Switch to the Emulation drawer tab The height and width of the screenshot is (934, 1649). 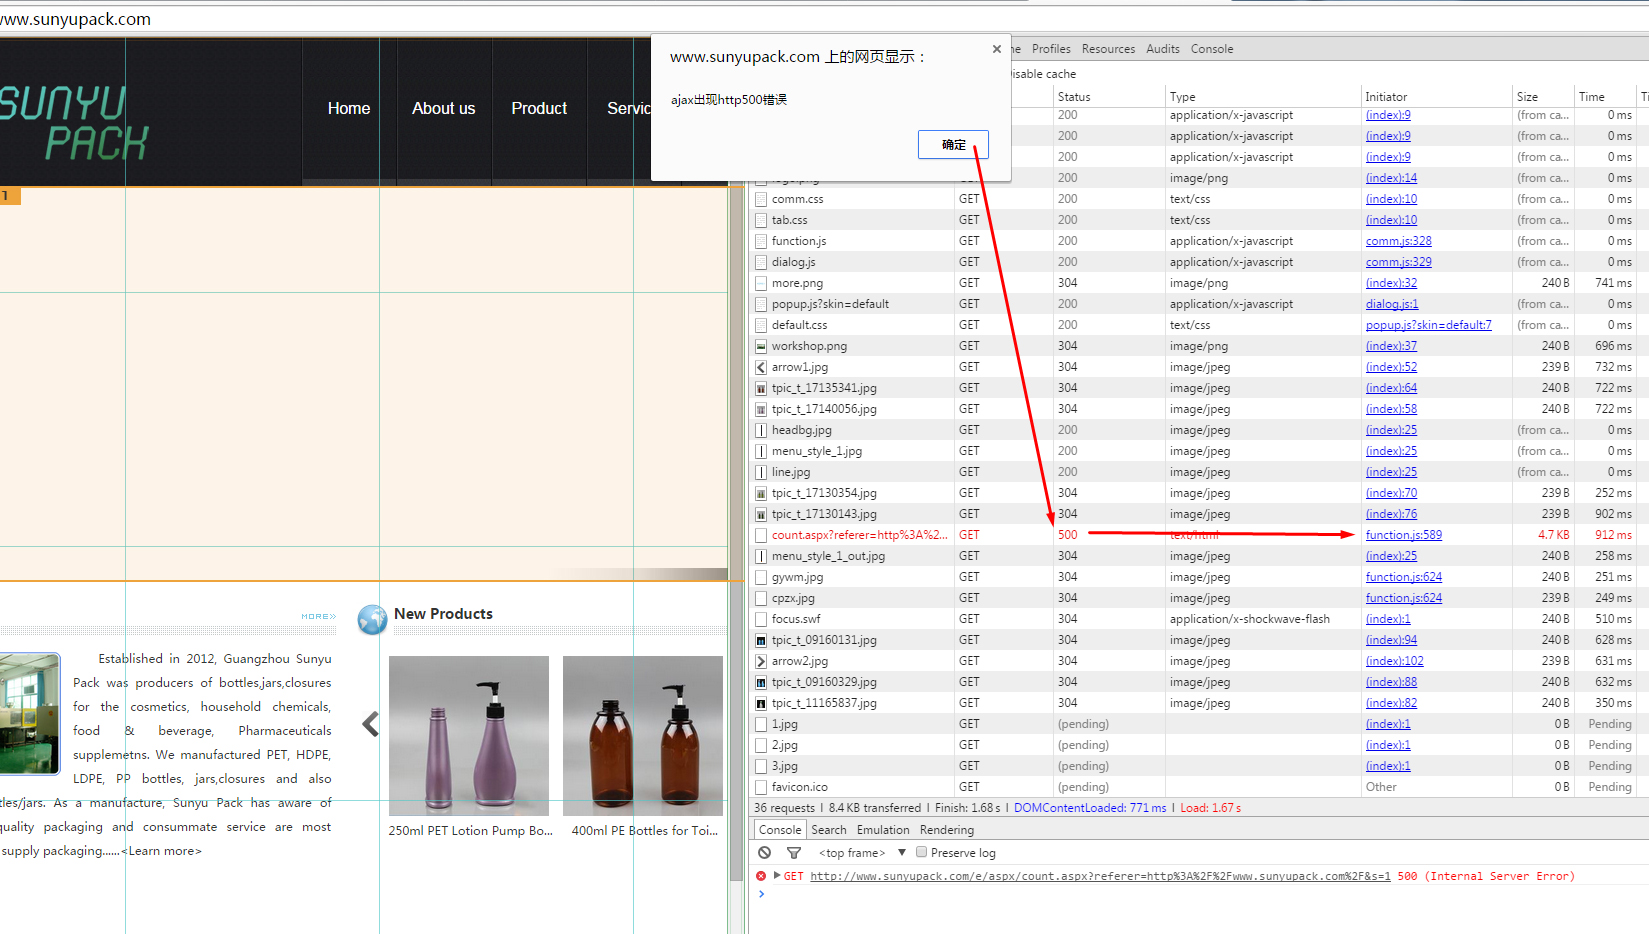882,830
